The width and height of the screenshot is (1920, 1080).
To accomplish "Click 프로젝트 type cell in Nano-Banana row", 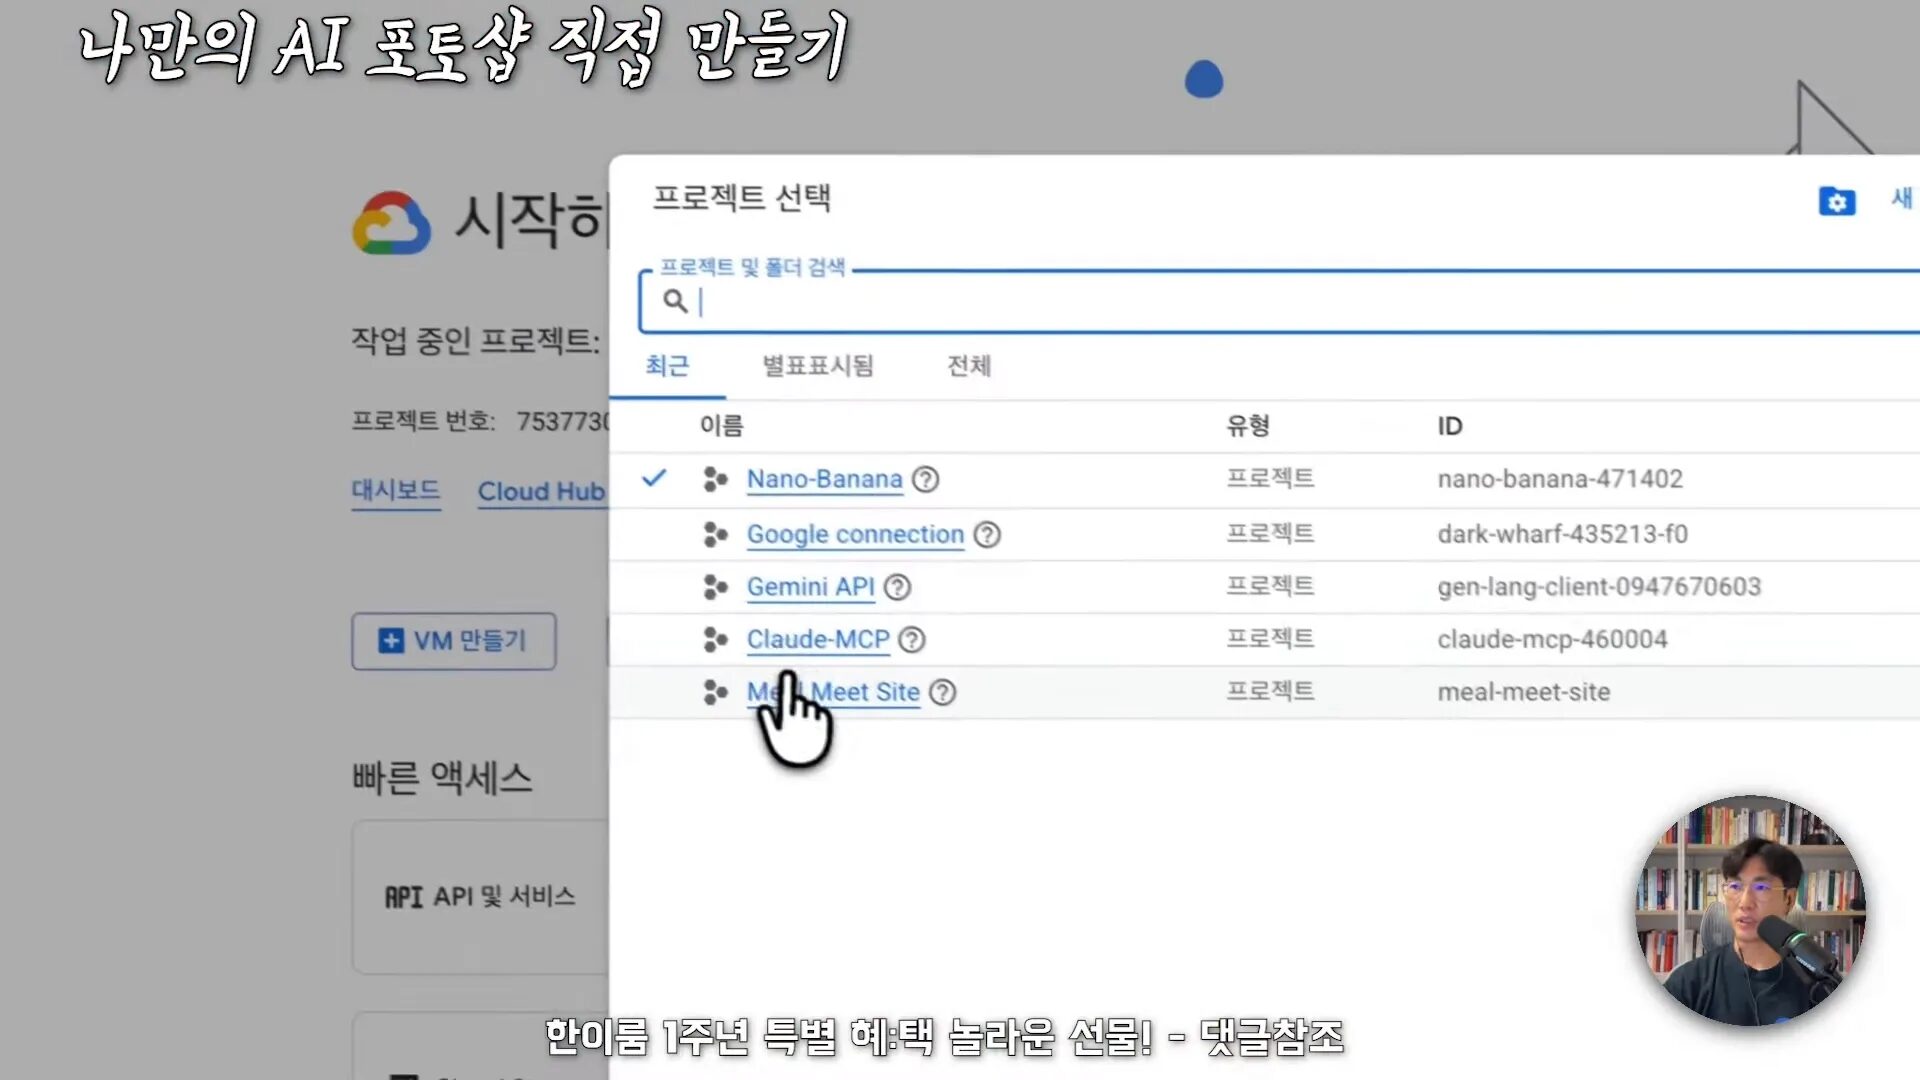I will 1270,478.
